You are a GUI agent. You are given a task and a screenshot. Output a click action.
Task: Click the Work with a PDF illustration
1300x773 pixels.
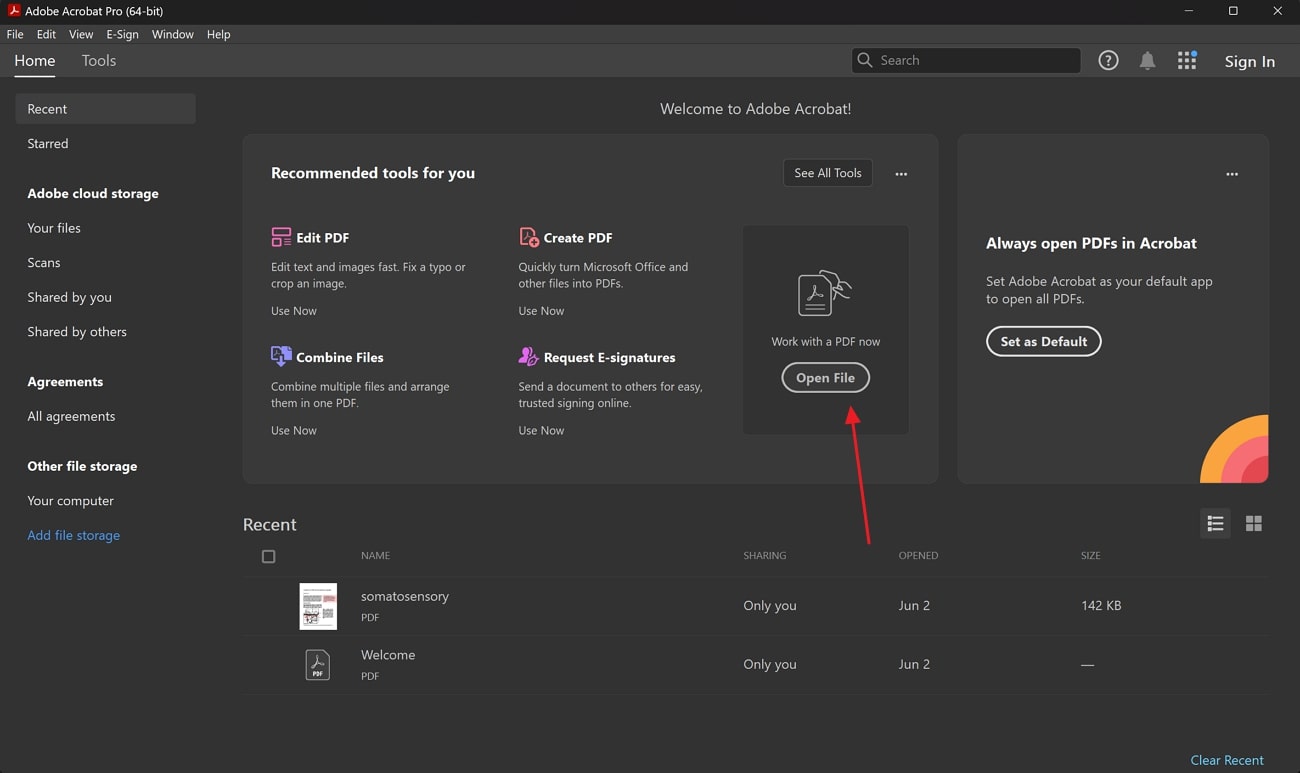(825, 294)
